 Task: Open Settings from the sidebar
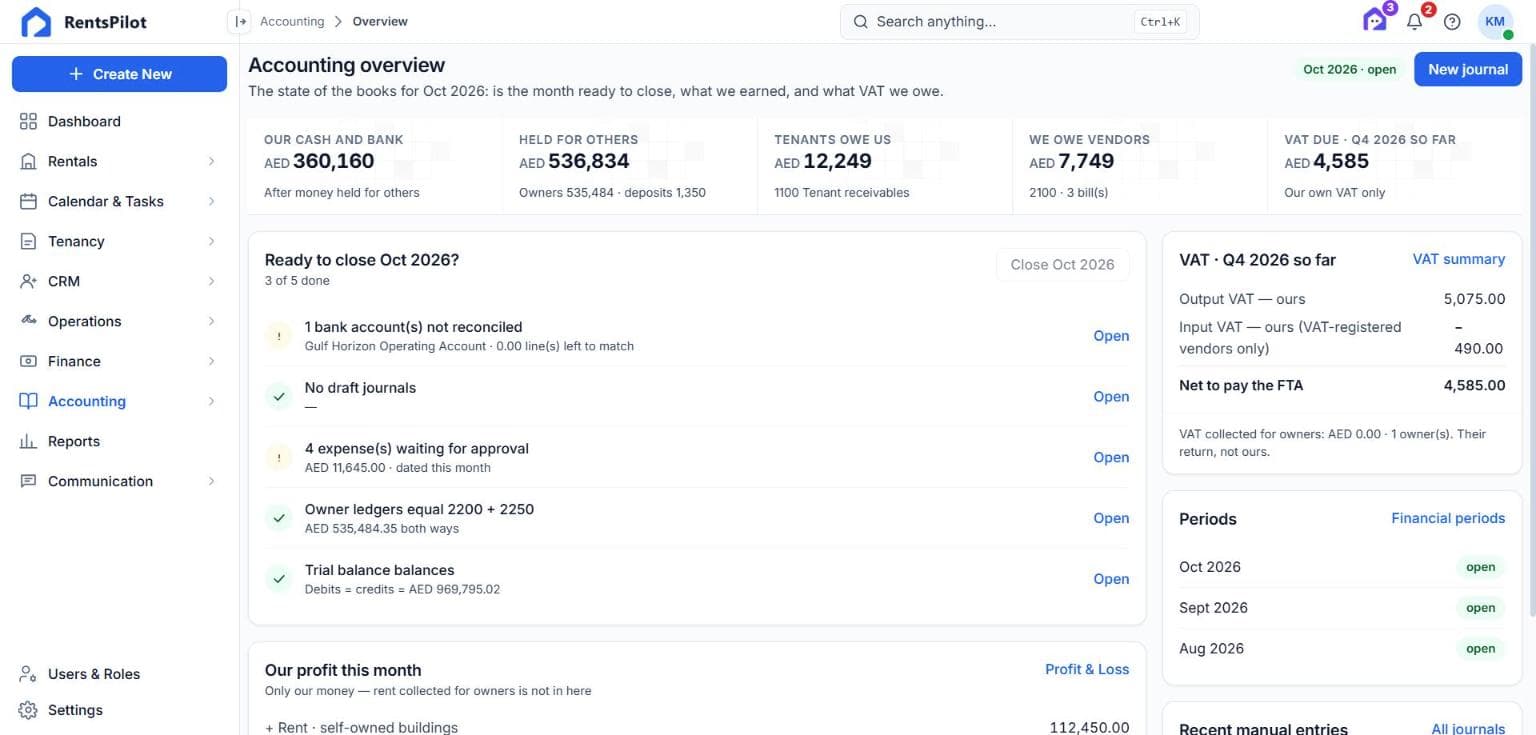click(119, 710)
